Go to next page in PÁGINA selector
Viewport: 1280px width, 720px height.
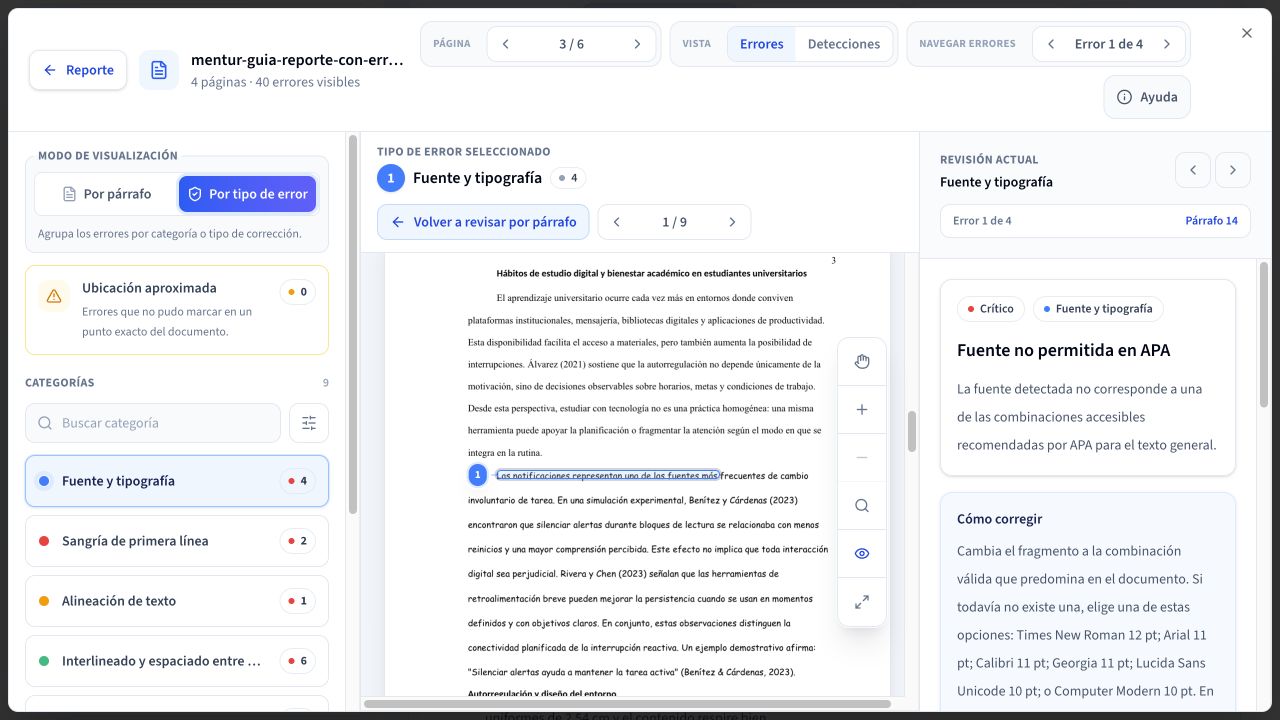(x=637, y=44)
